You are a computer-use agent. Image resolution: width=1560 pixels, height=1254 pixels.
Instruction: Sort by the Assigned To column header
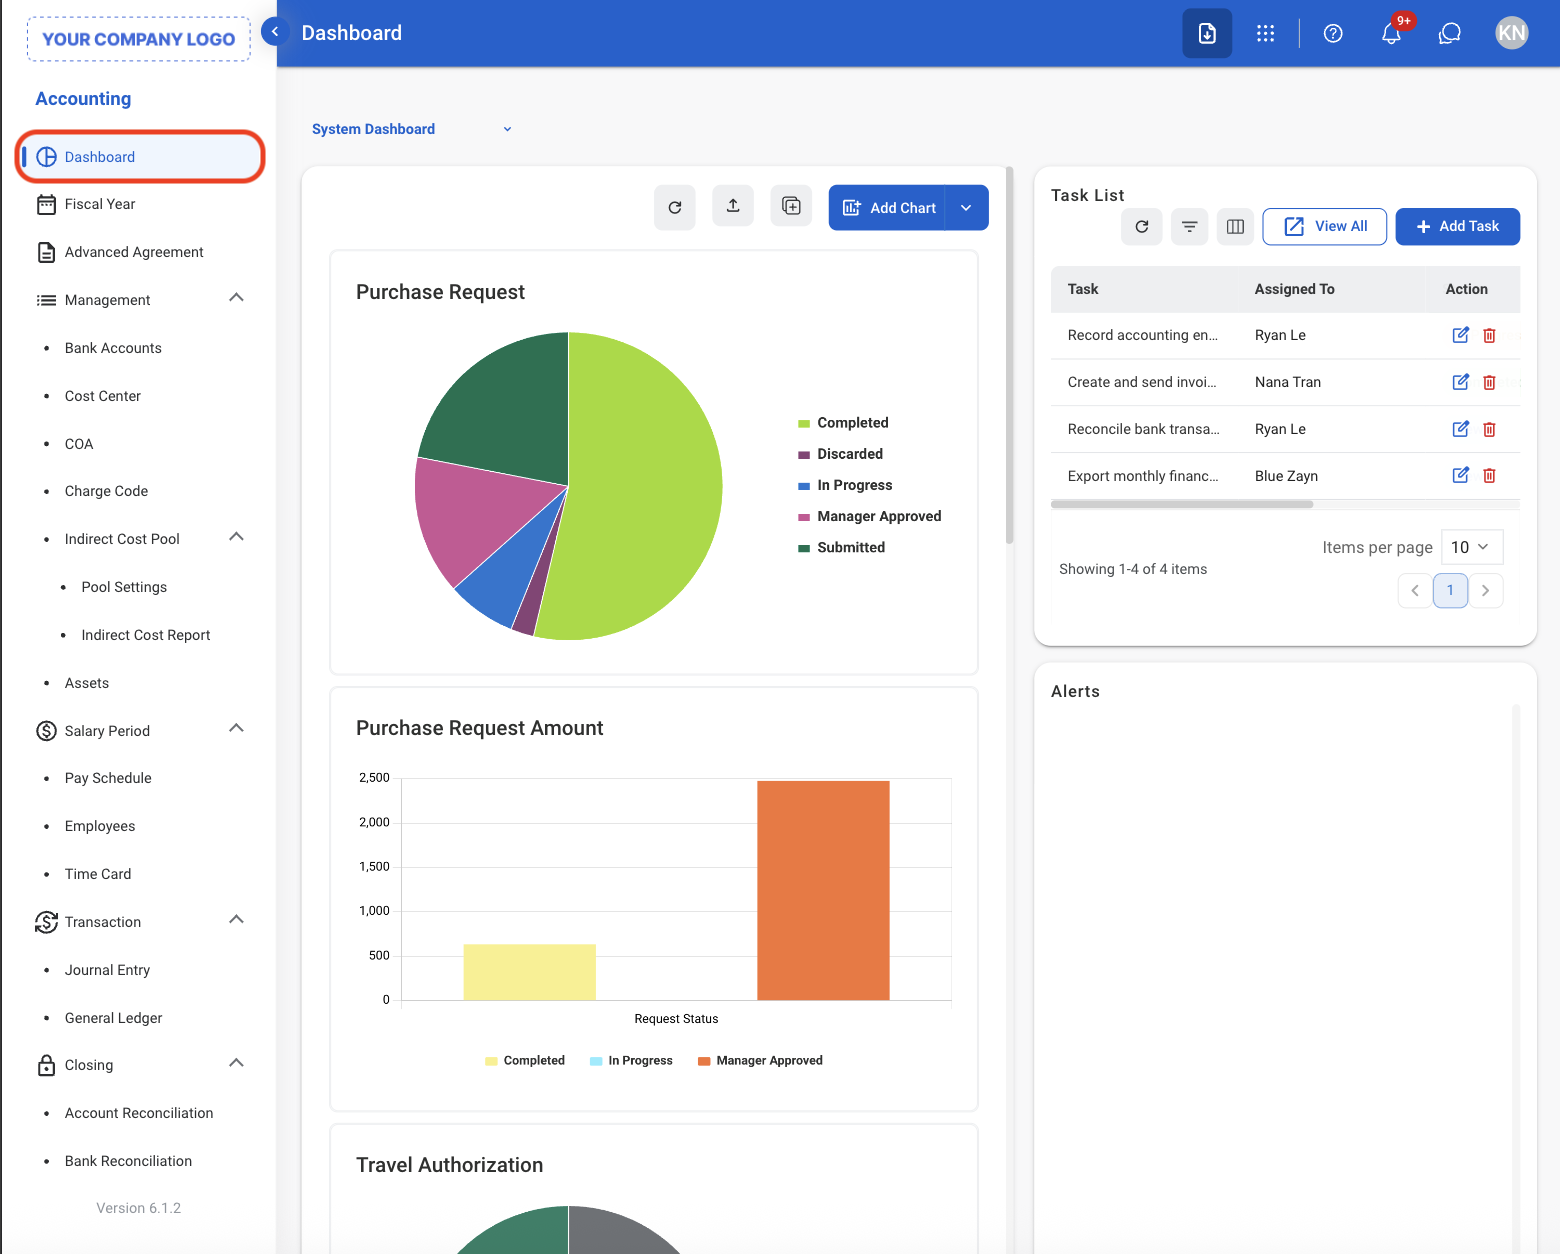click(1295, 289)
